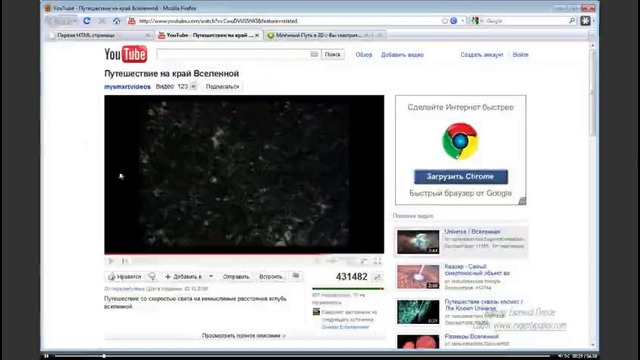
Task: Click the flag report video icon
Action: 296,277
